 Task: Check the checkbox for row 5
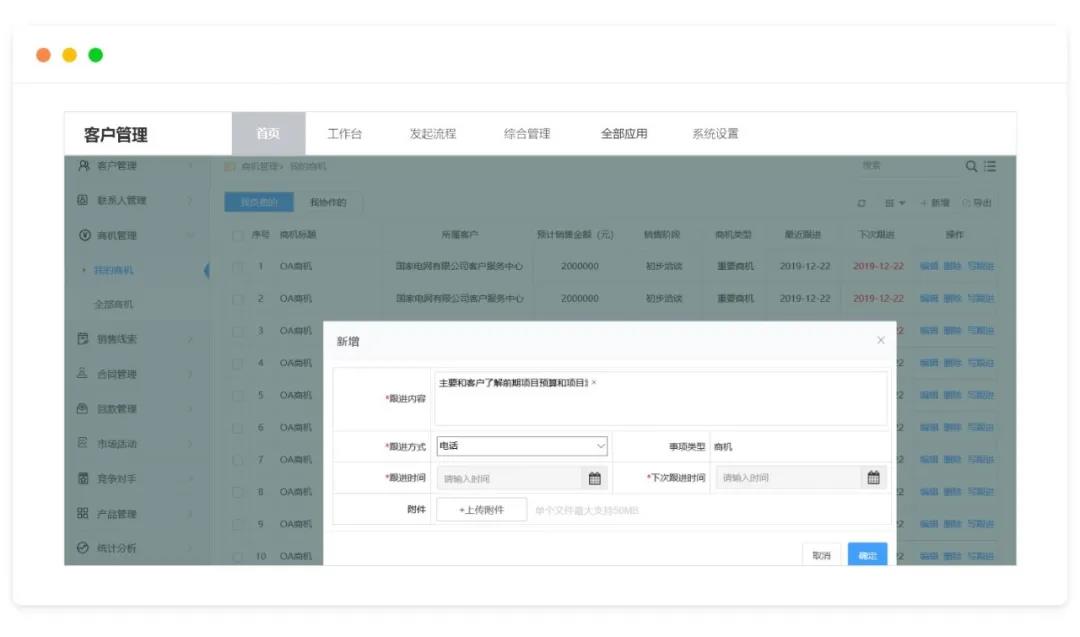pyautogui.click(x=238, y=395)
